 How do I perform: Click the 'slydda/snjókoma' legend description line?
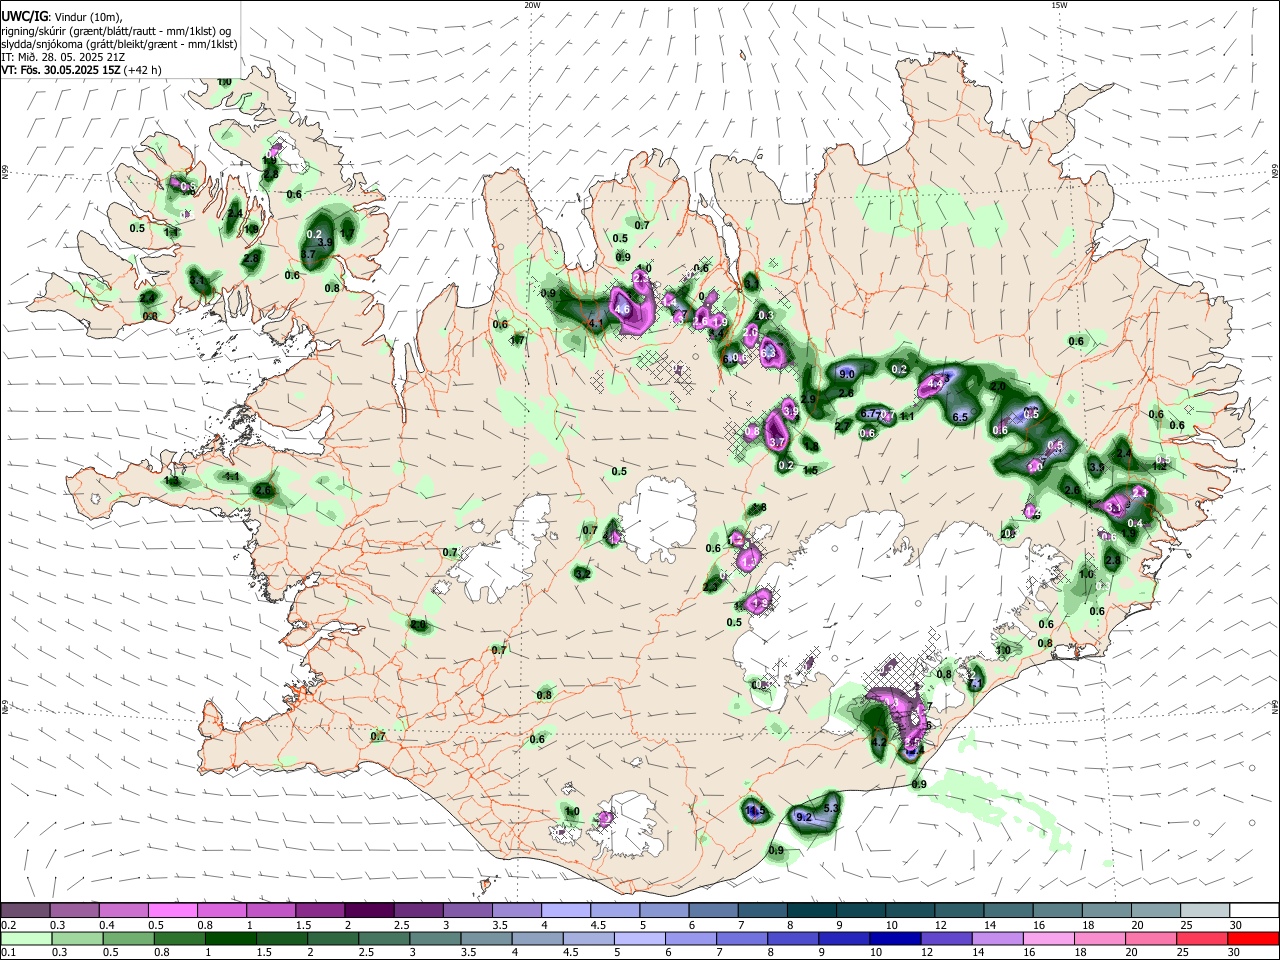(x=119, y=43)
